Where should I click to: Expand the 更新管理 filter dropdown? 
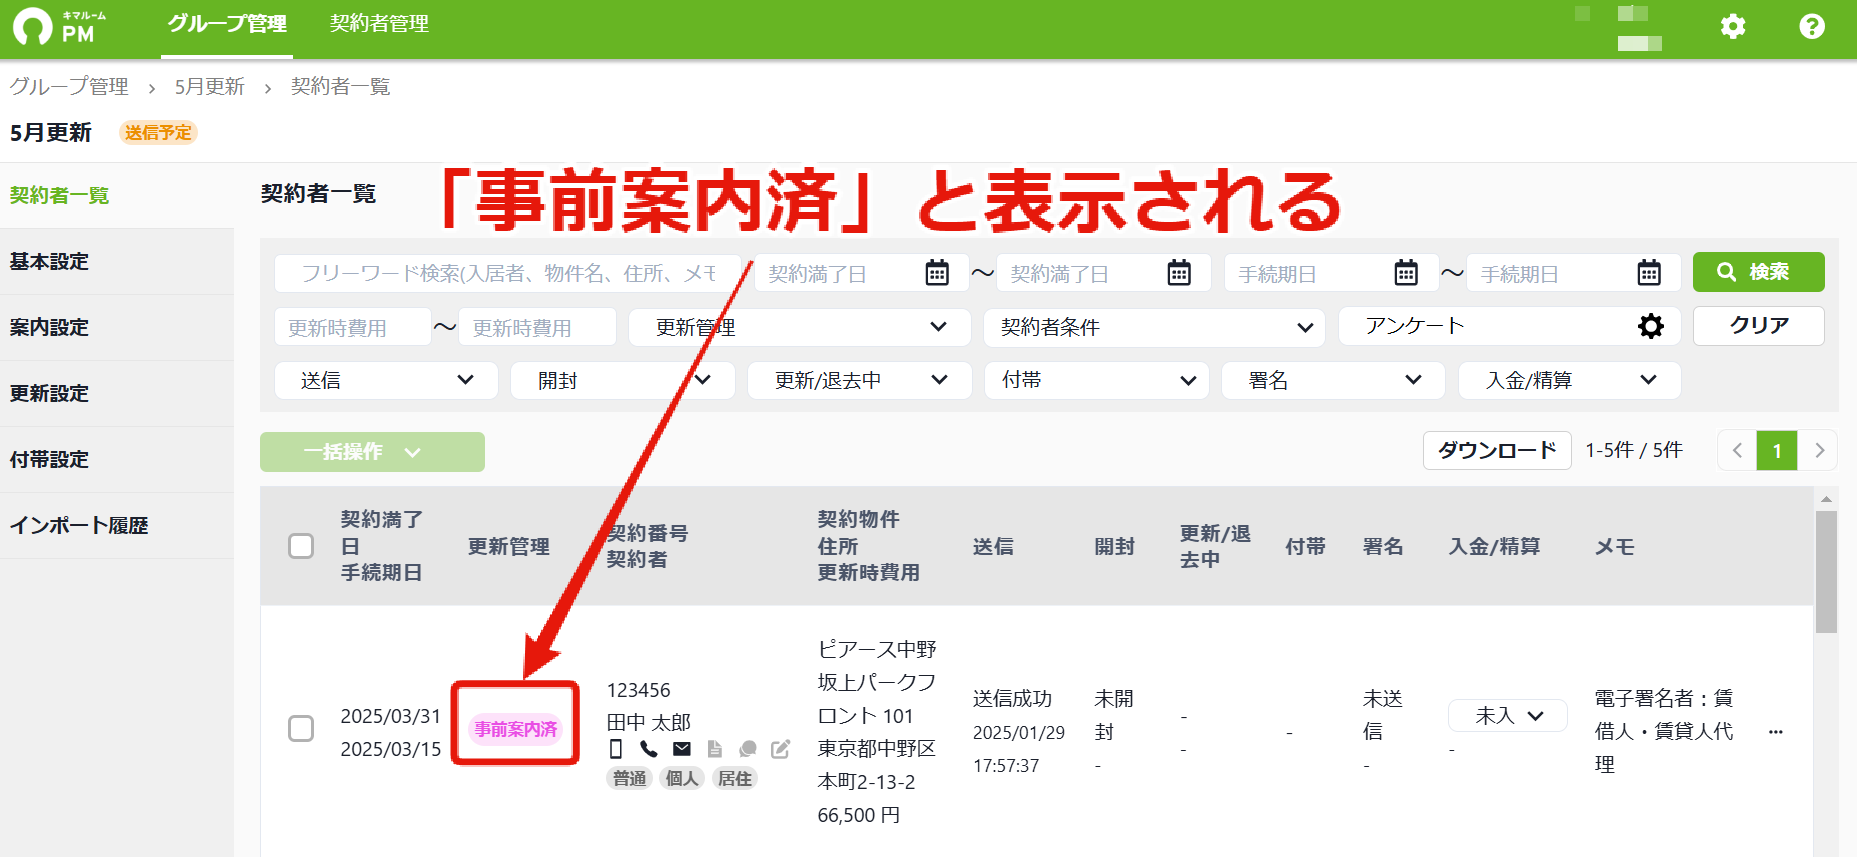coord(799,327)
